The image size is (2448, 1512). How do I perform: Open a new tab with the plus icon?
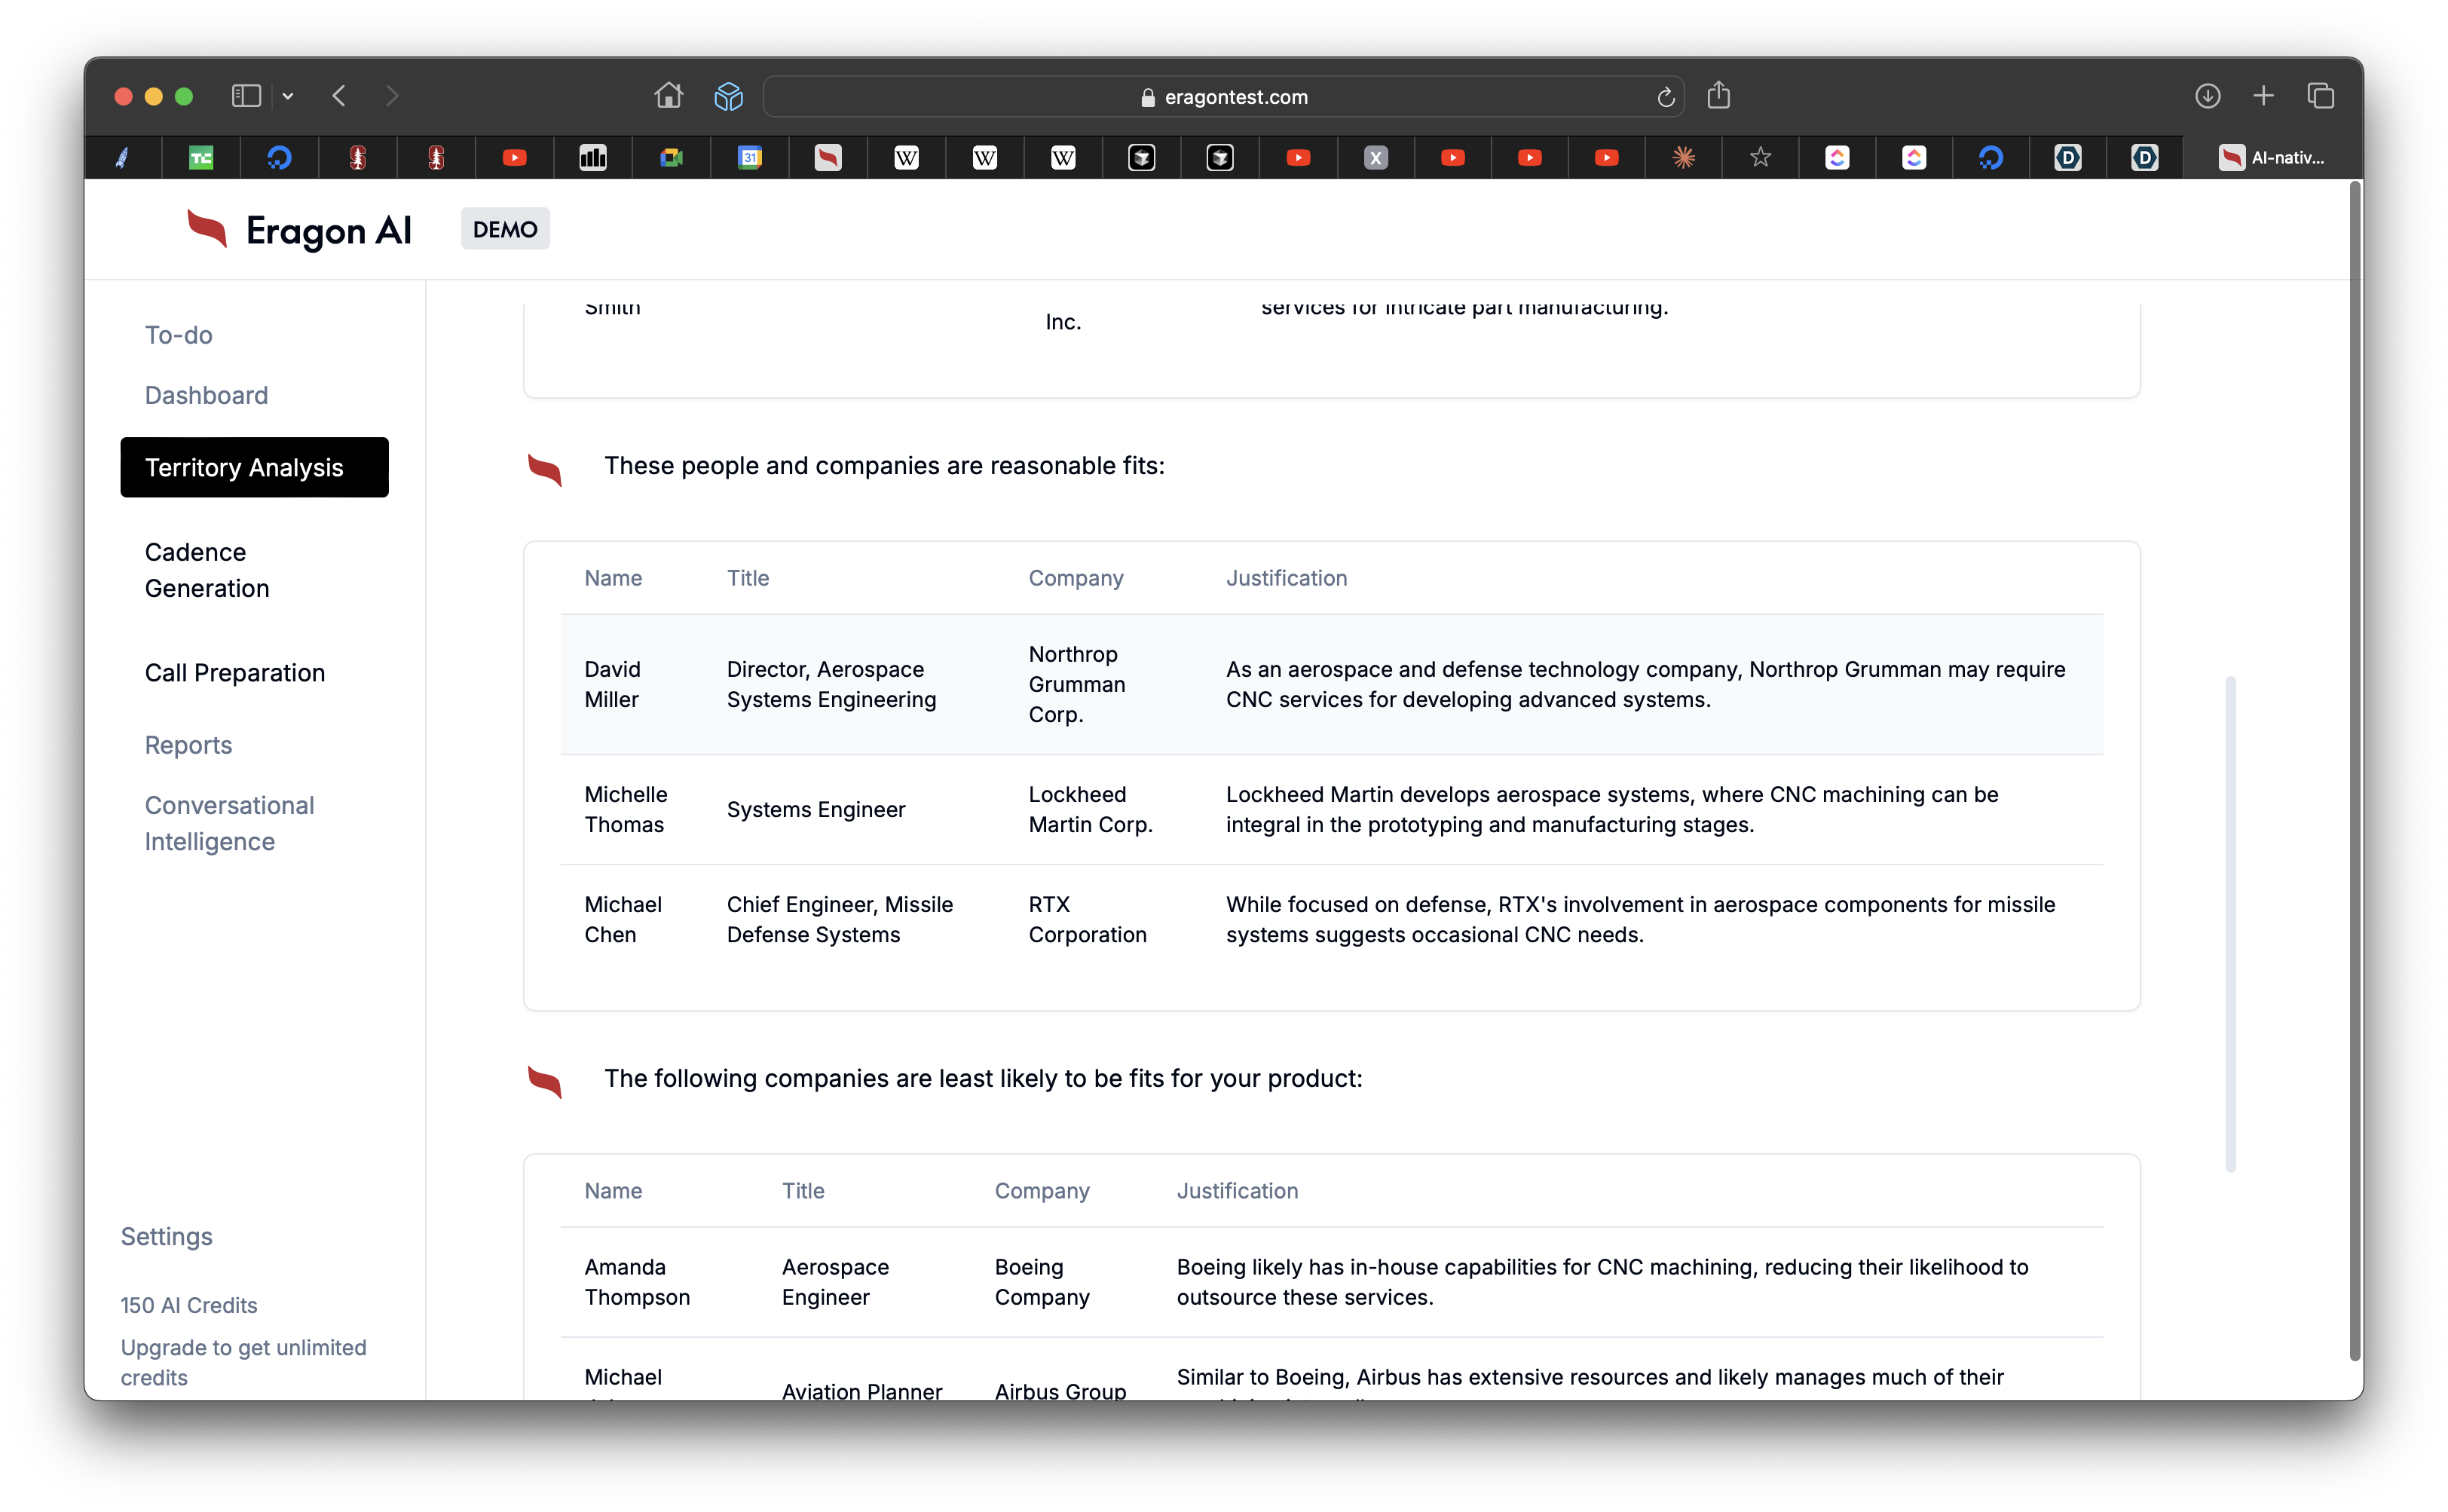coord(2264,96)
